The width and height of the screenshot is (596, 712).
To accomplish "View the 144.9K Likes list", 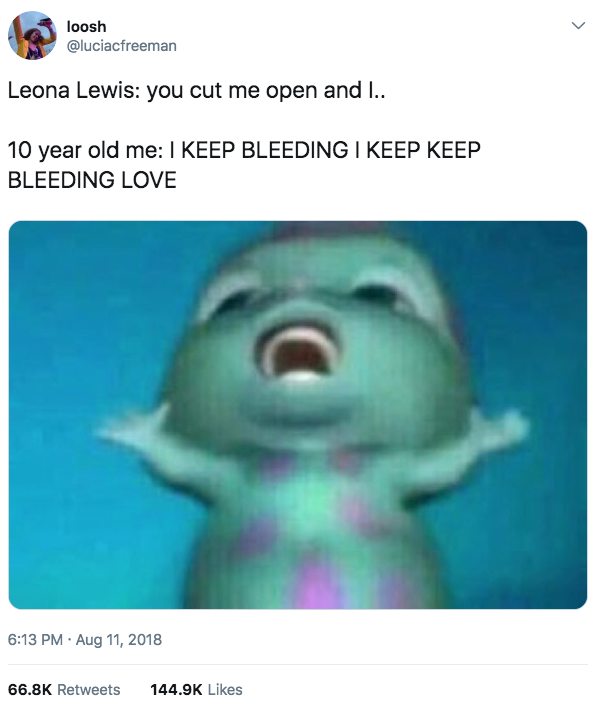I will tap(196, 689).
